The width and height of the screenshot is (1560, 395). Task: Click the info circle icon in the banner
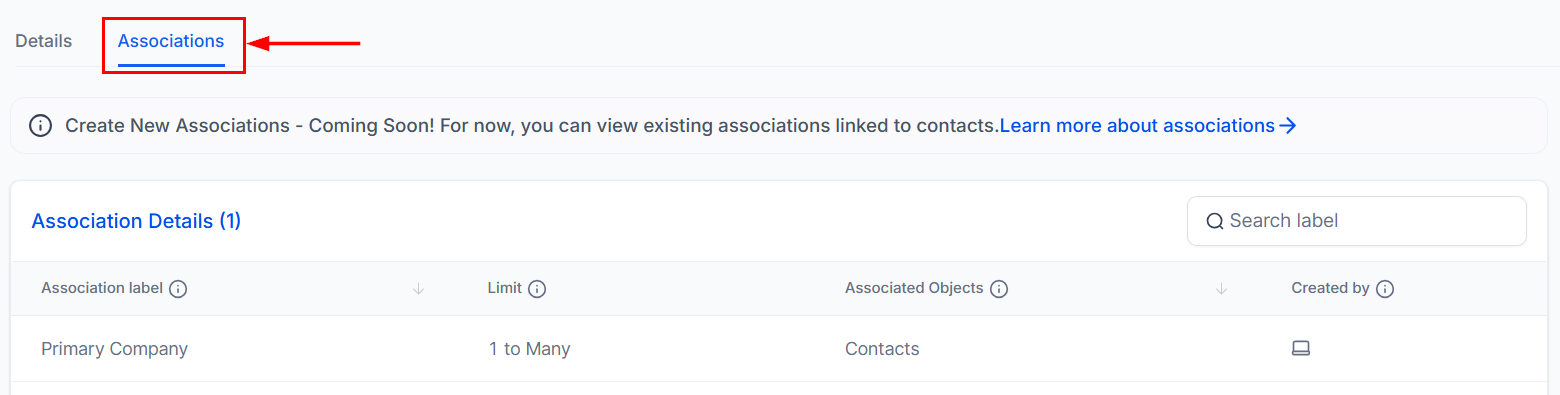coord(40,126)
